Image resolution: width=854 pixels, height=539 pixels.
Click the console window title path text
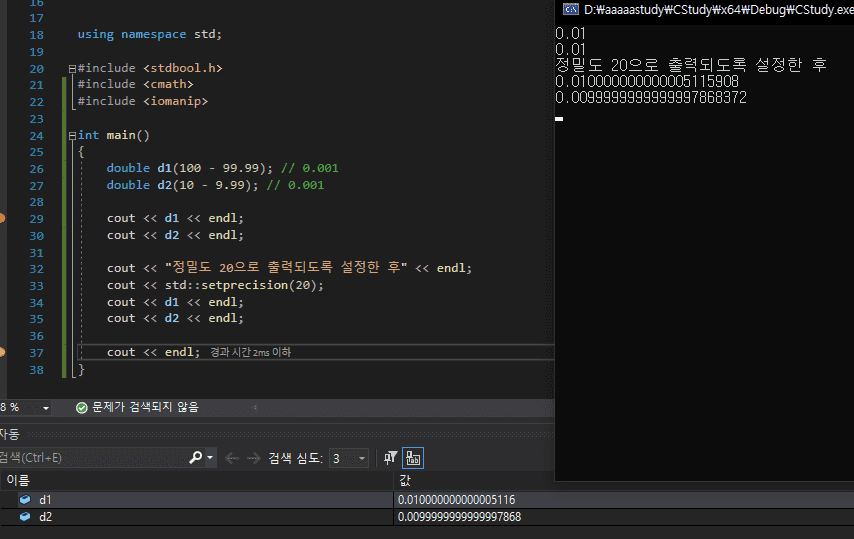[x=718, y=9]
